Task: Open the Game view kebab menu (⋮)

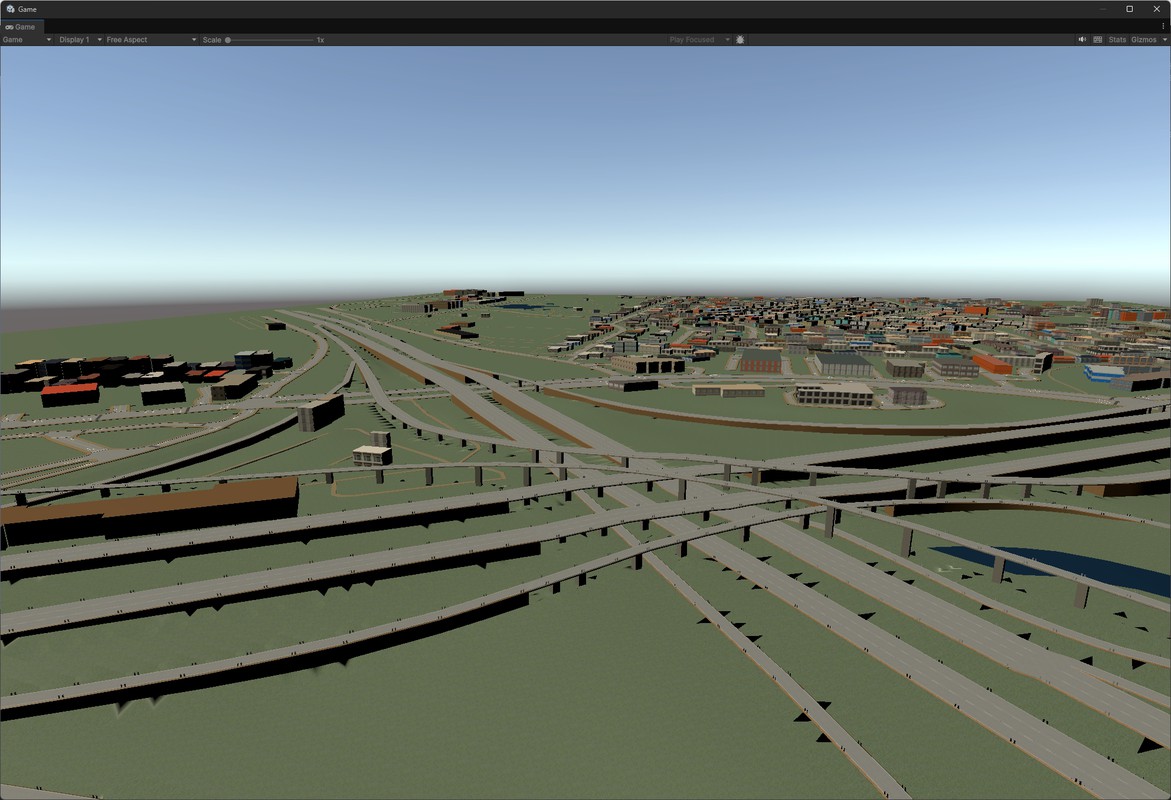Action: point(1163,27)
